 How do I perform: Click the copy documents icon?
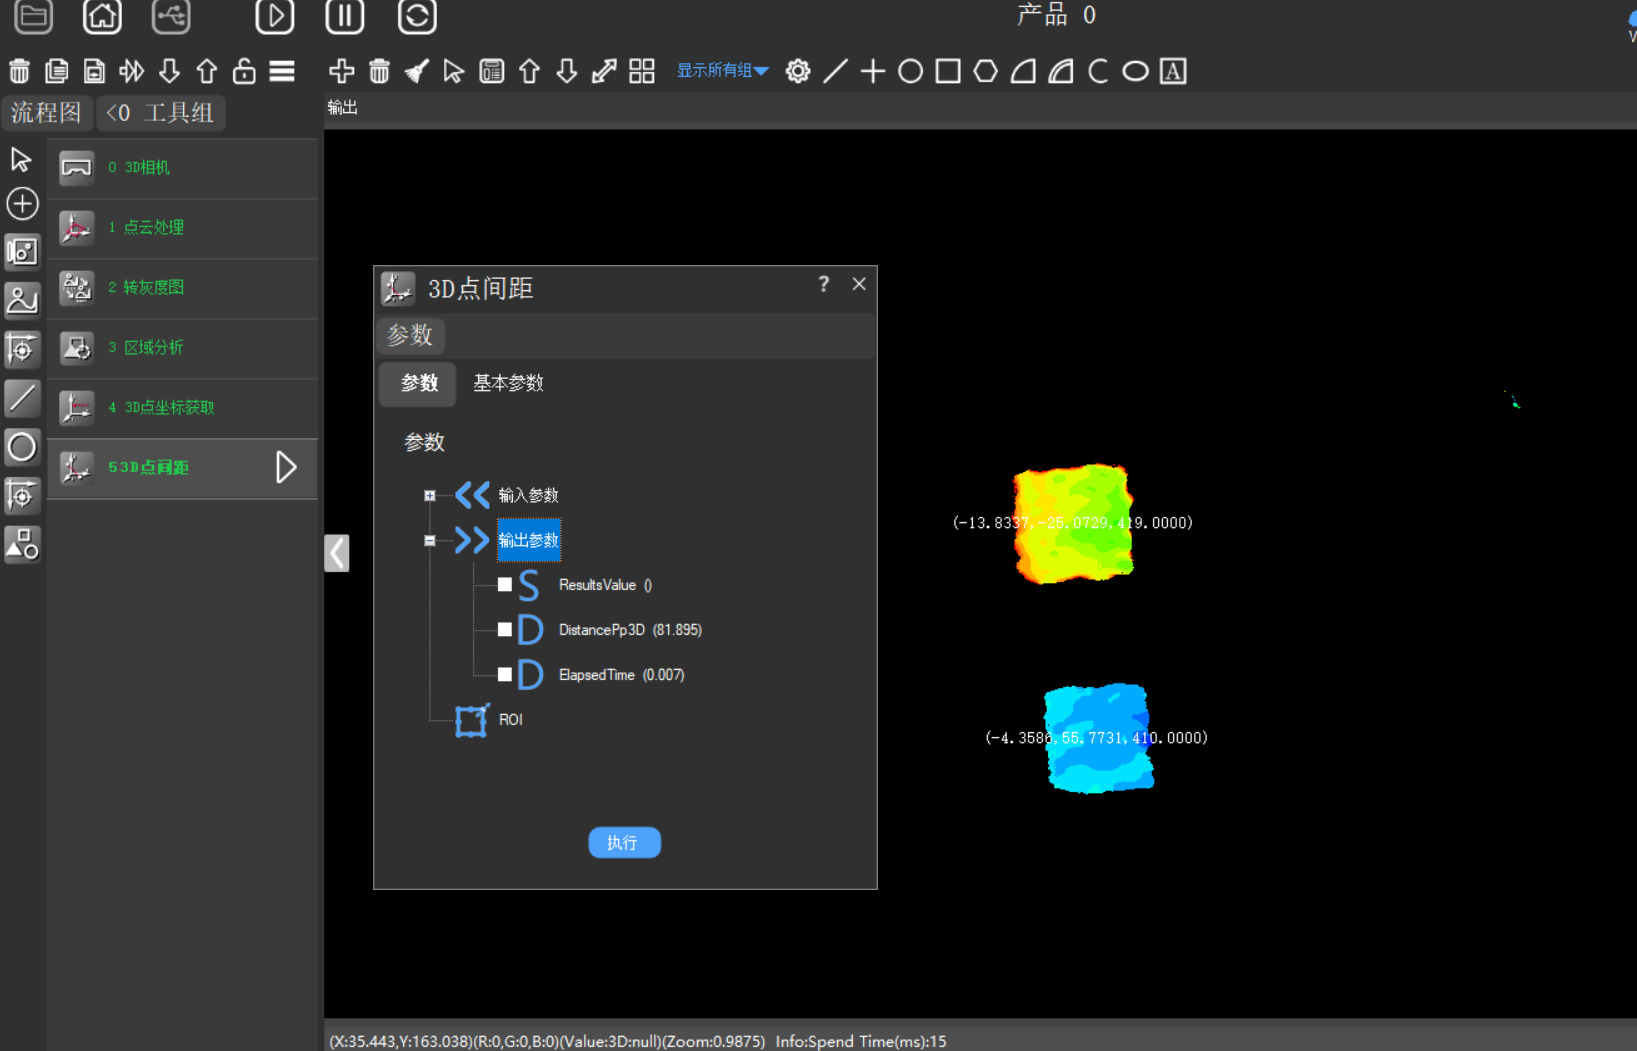[x=57, y=71]
